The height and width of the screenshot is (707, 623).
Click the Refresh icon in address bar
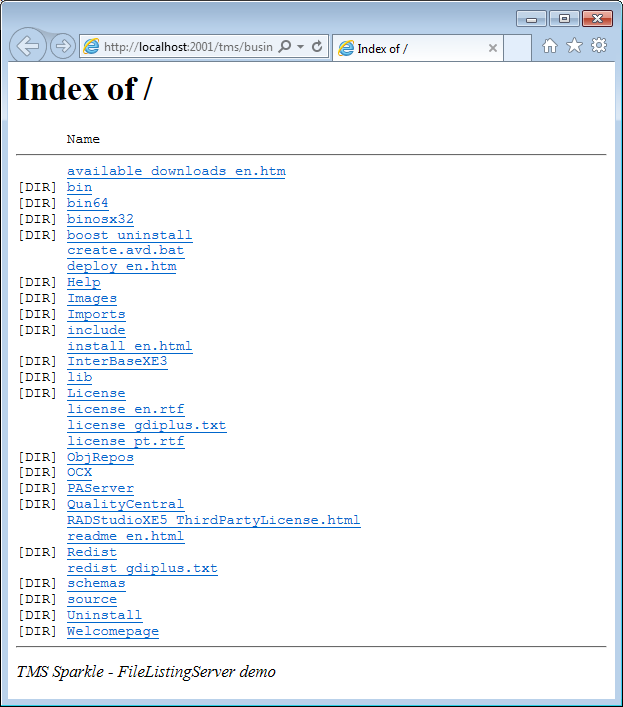point(317,47)
